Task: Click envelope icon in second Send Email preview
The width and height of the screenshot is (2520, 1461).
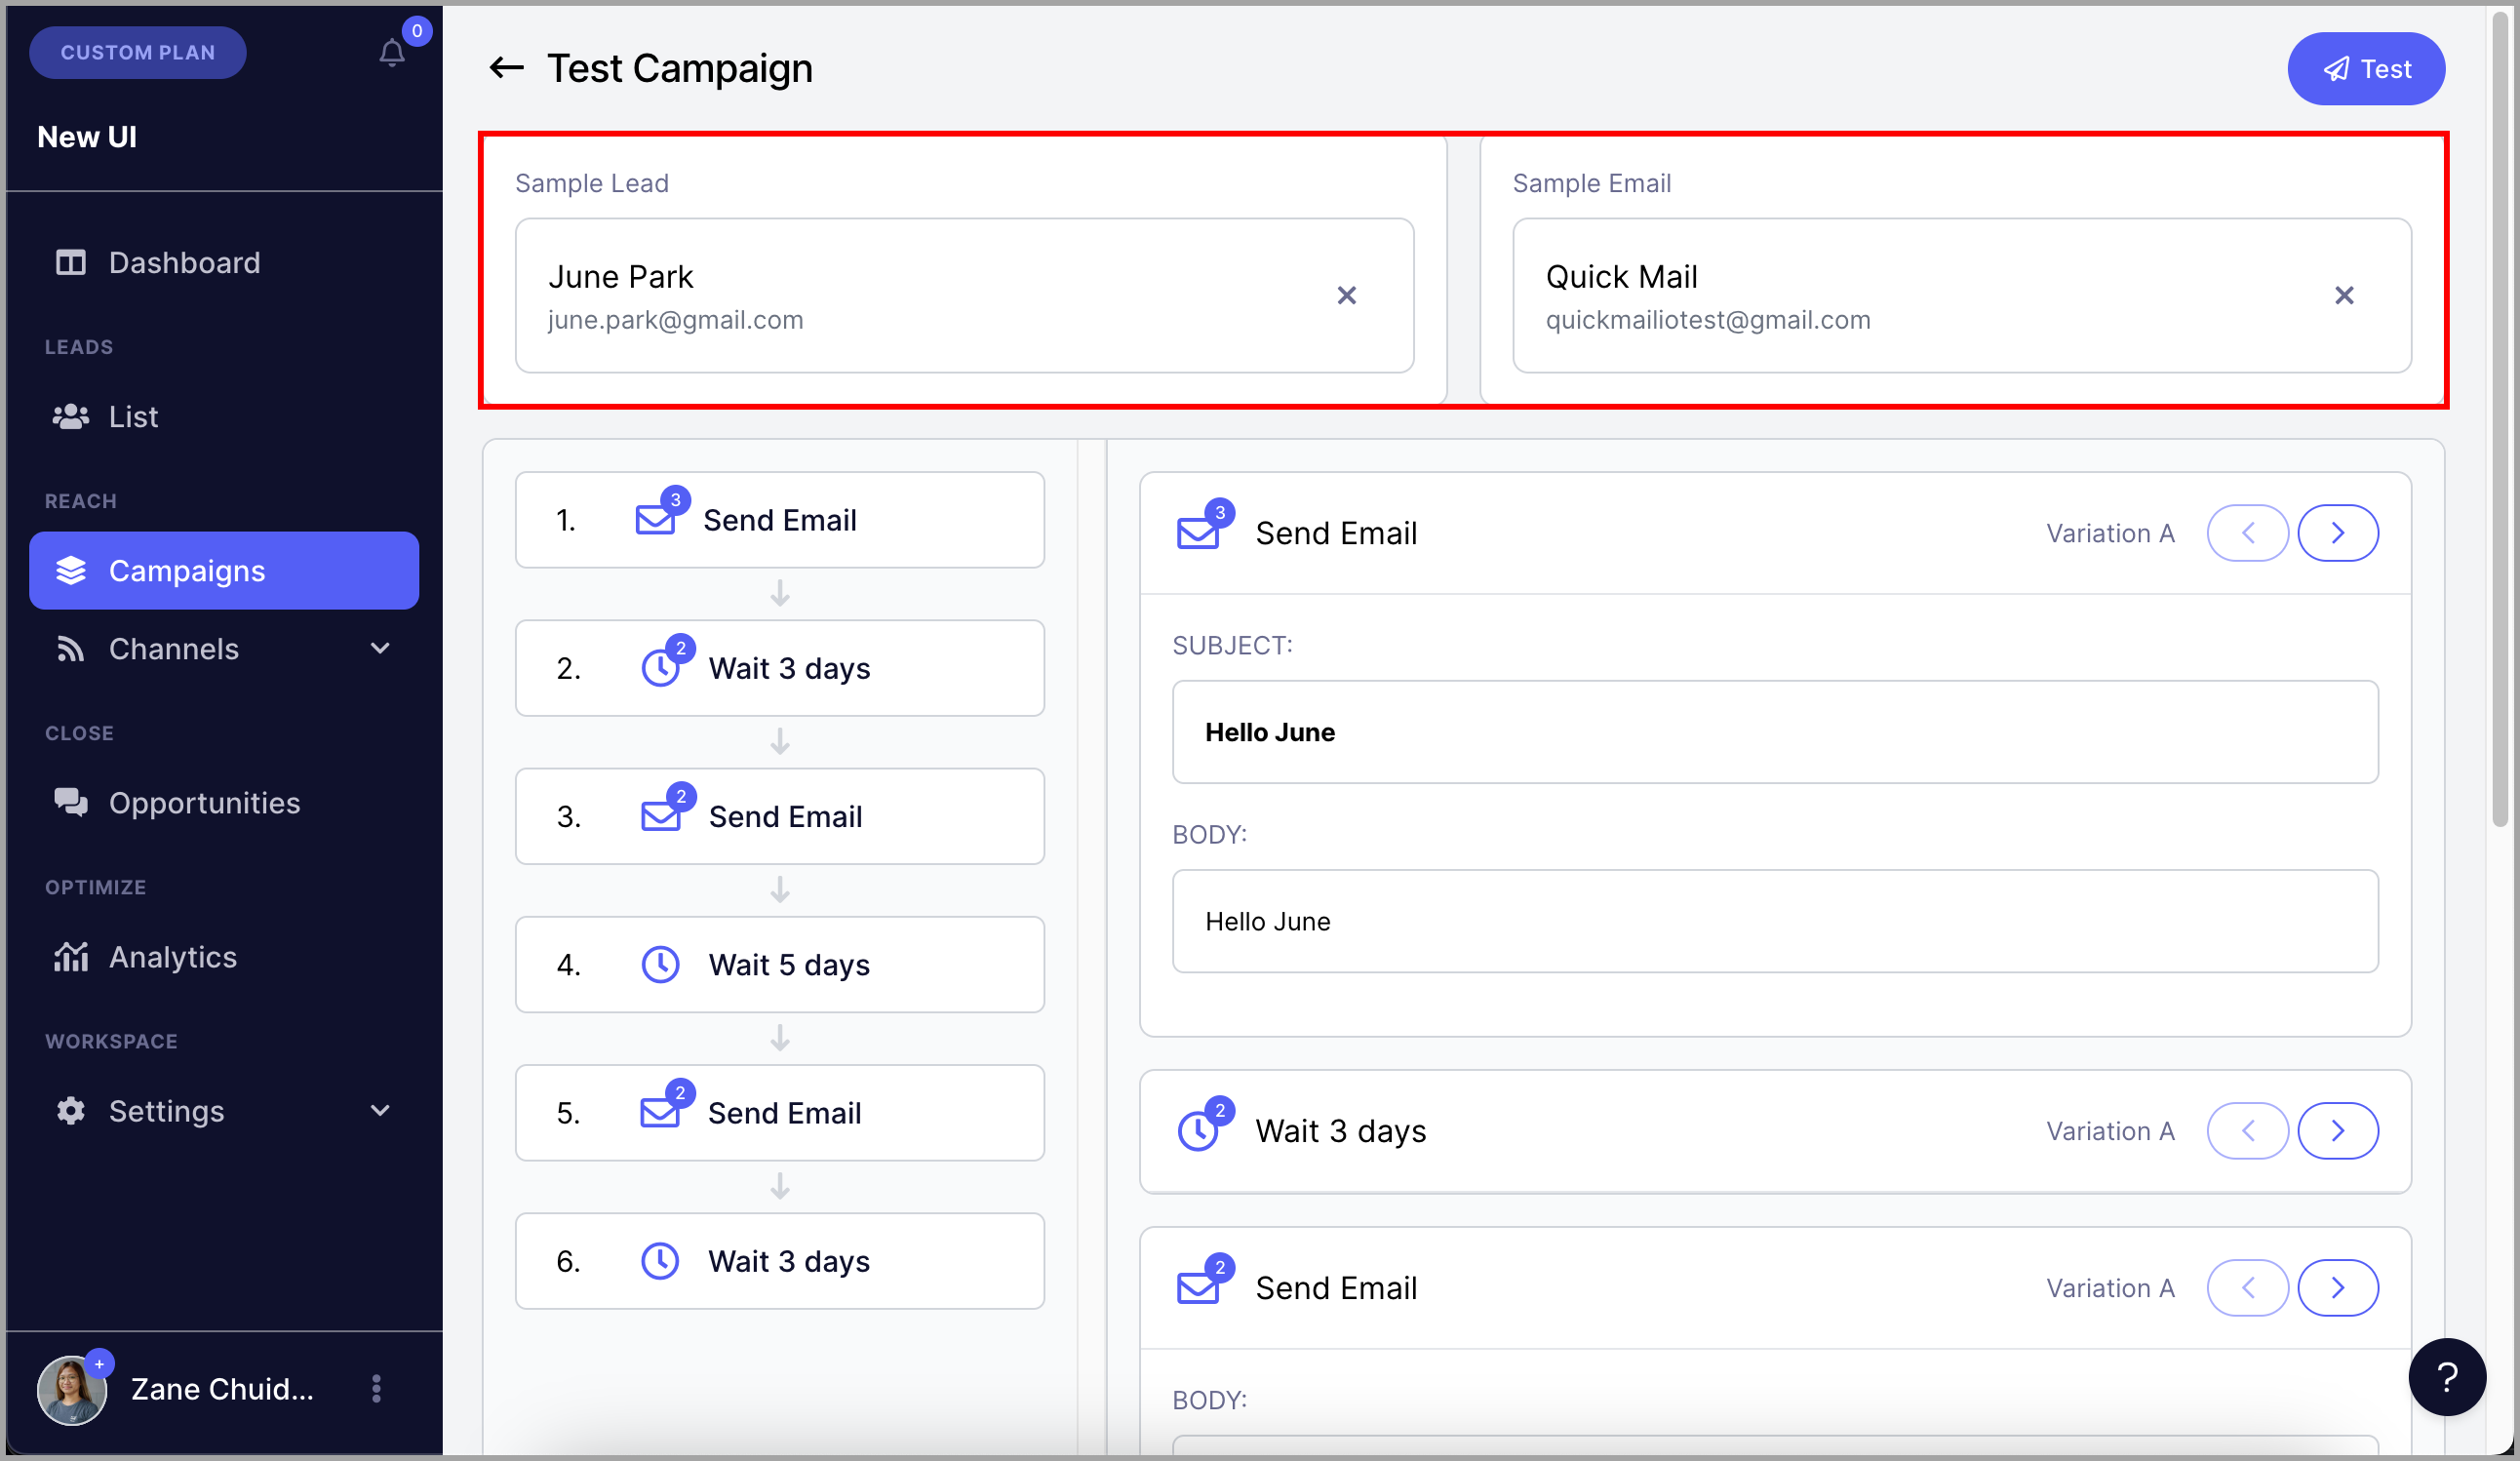Action: click(1198, 1288)
